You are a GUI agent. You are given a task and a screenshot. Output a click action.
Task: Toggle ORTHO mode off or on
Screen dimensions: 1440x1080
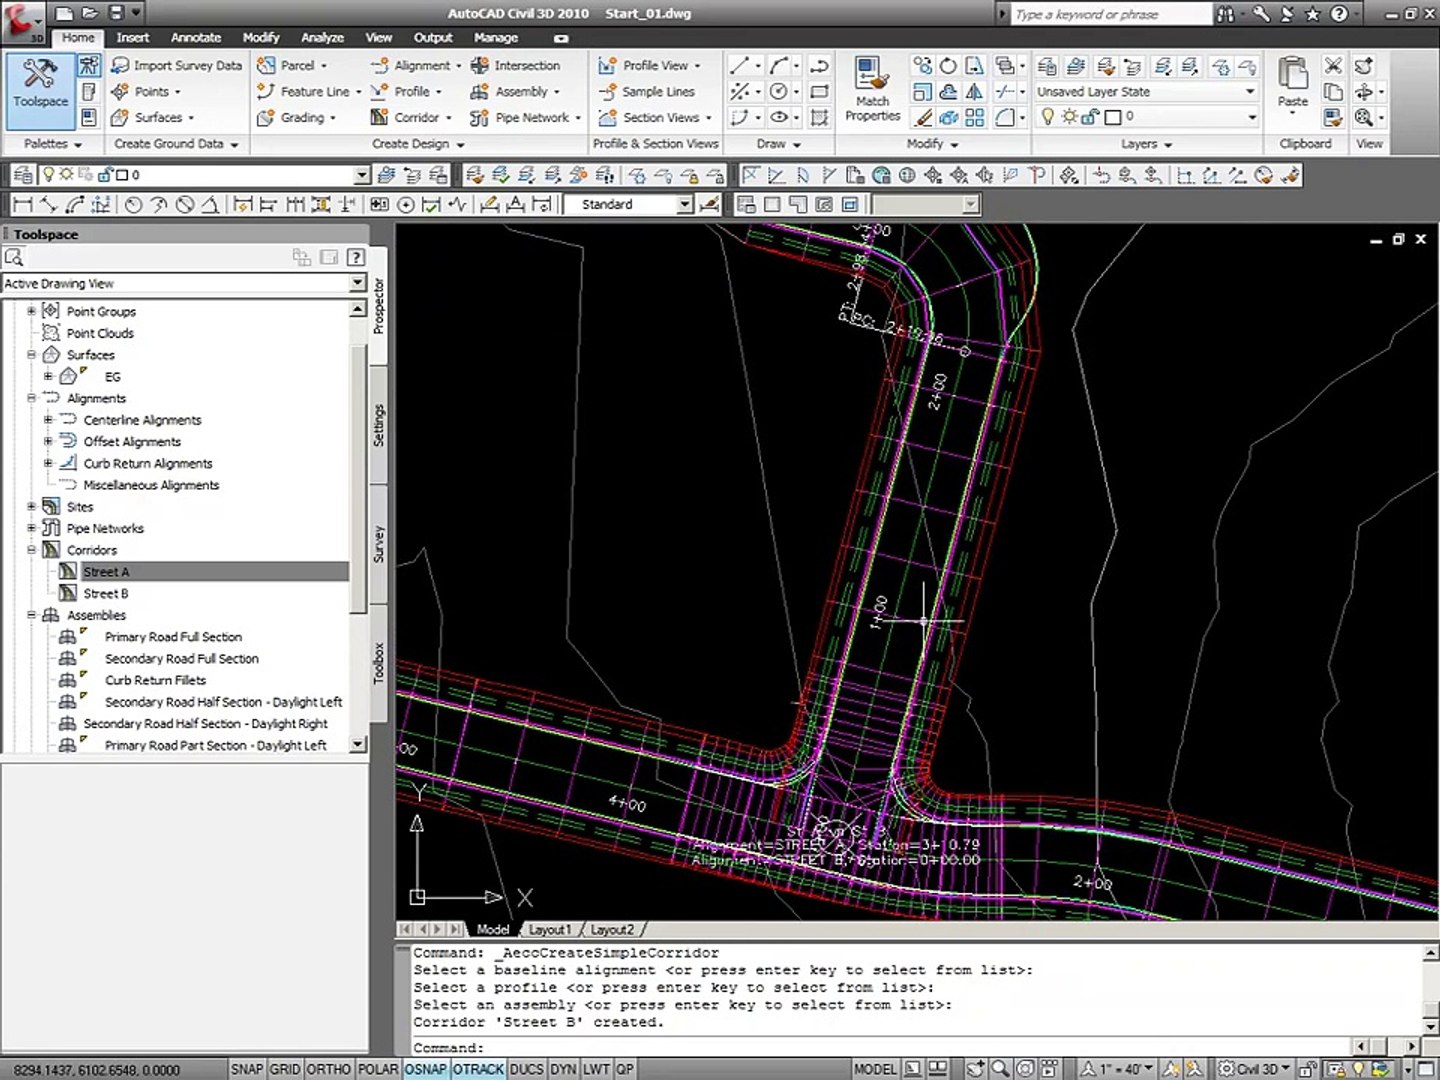pyautogui.click(x=328, y=1069)
